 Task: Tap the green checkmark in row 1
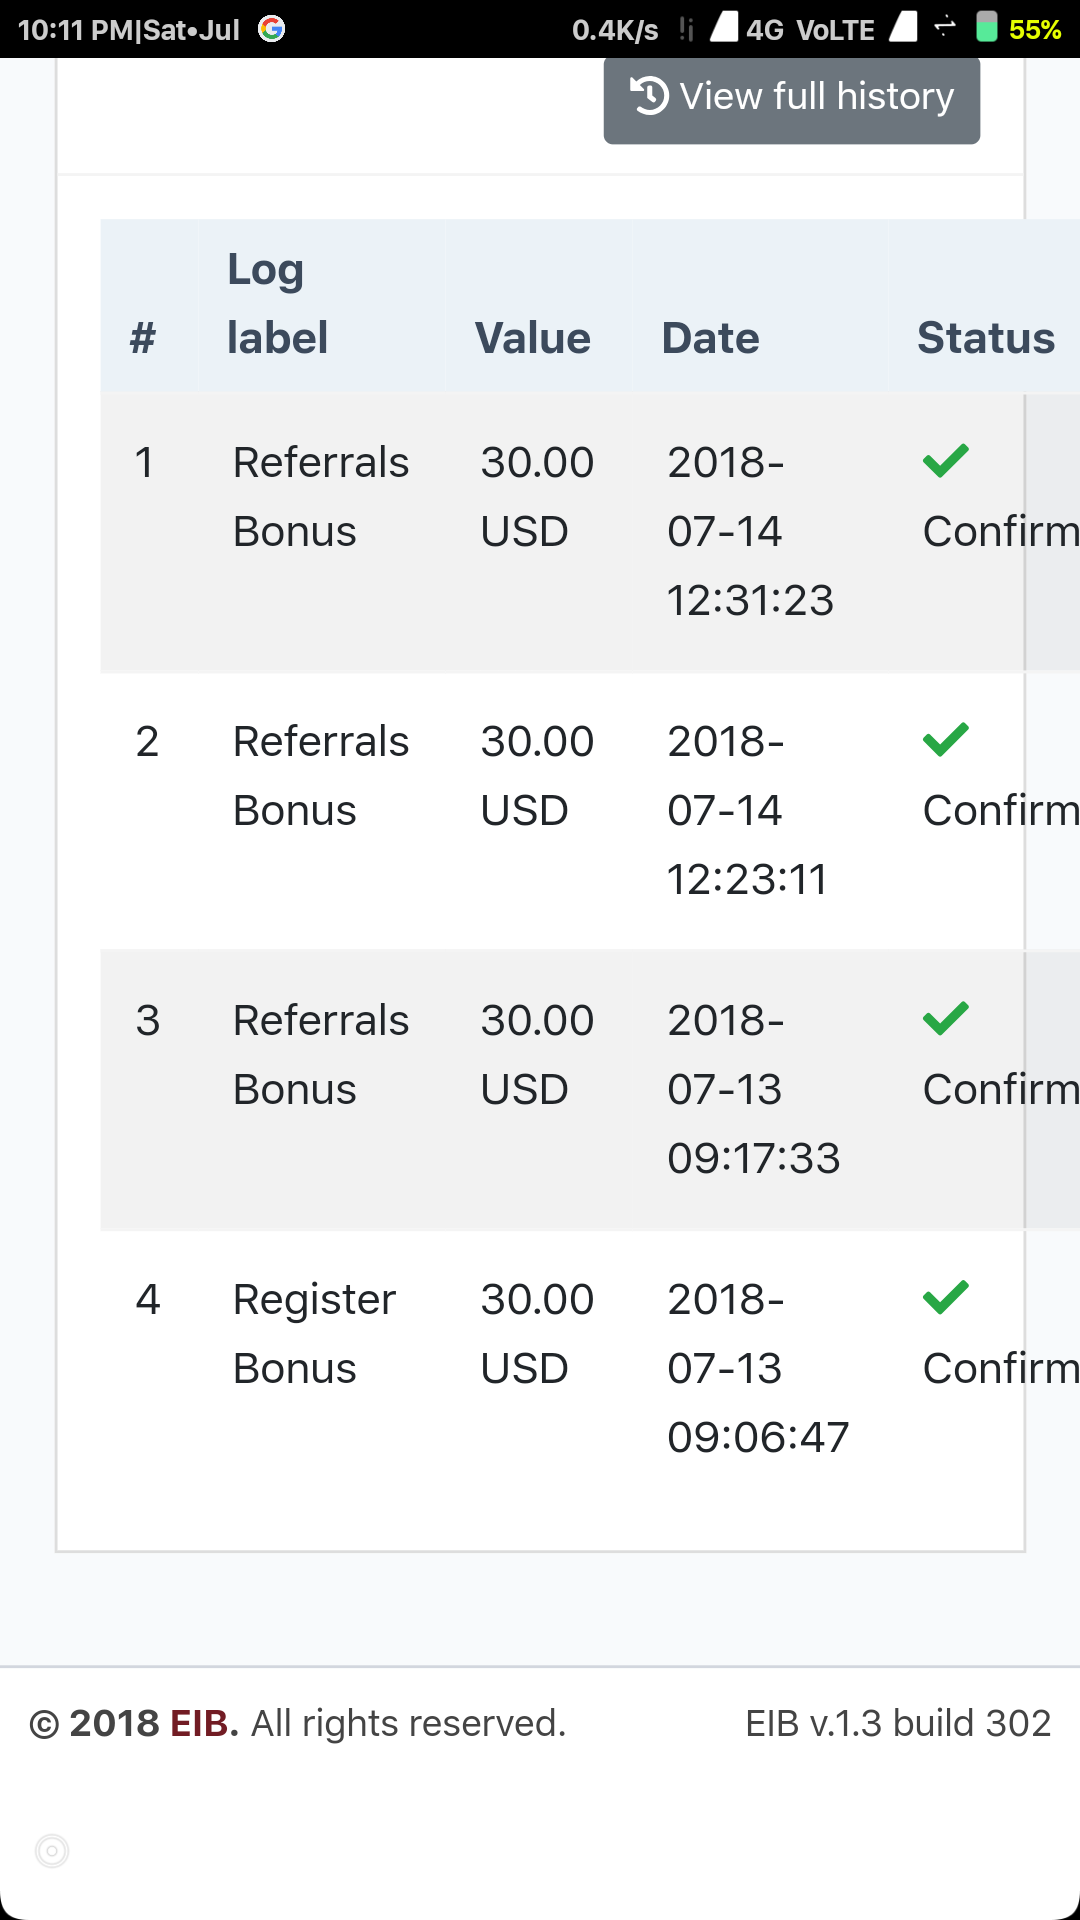click(945, 461)
